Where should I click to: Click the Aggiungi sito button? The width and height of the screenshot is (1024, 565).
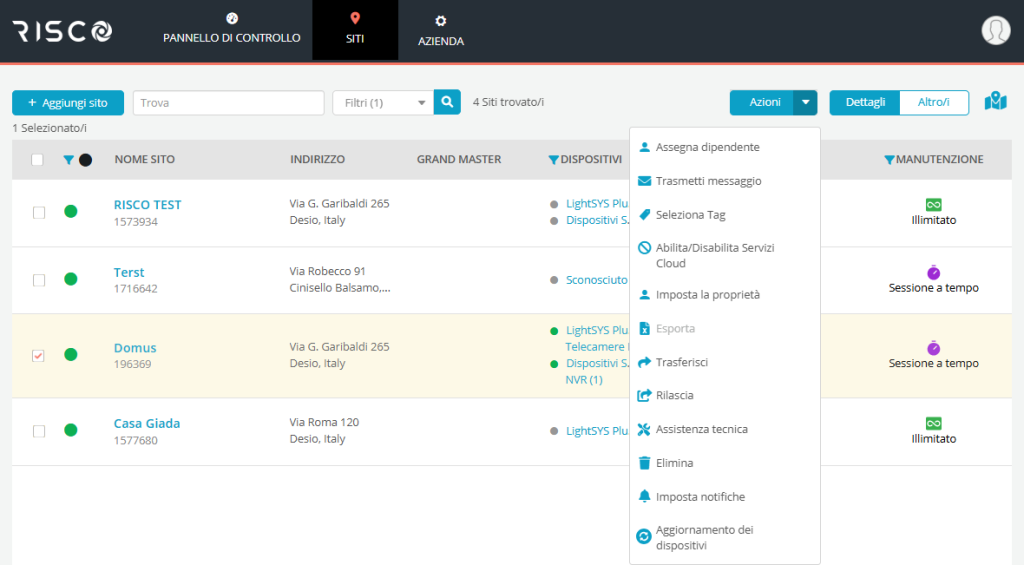pyautogui.click(x=67, y=103)
